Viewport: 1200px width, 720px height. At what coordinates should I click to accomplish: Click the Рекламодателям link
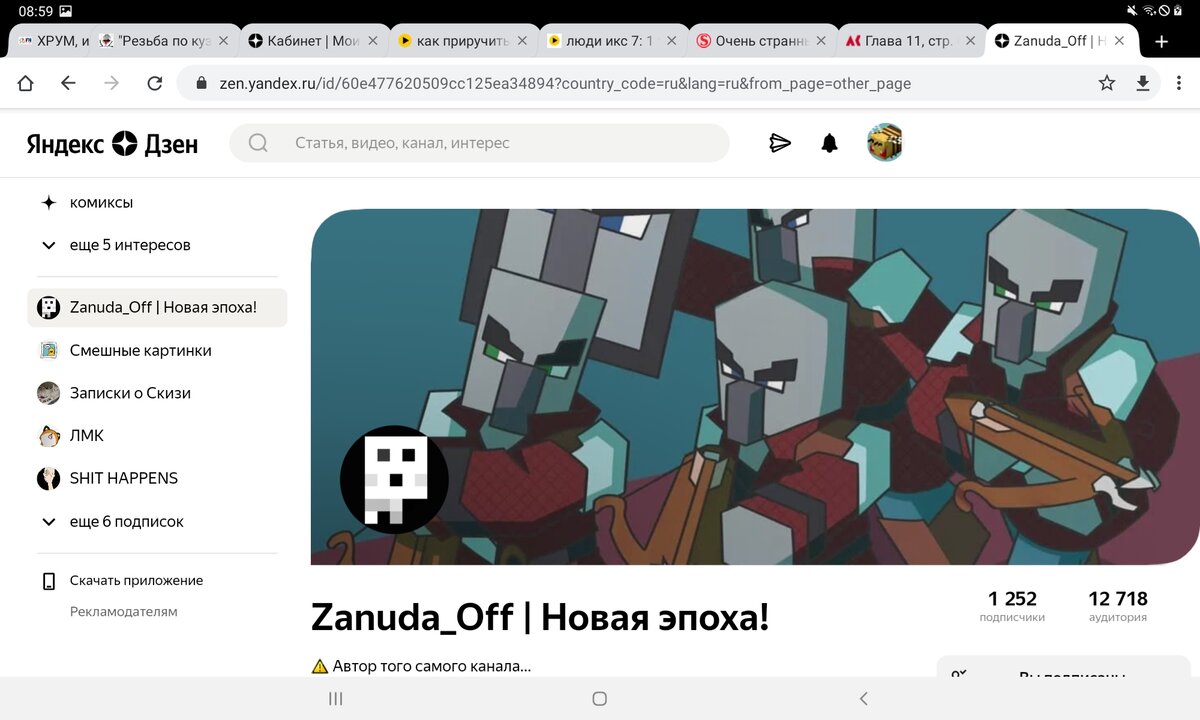click(124, 612)
